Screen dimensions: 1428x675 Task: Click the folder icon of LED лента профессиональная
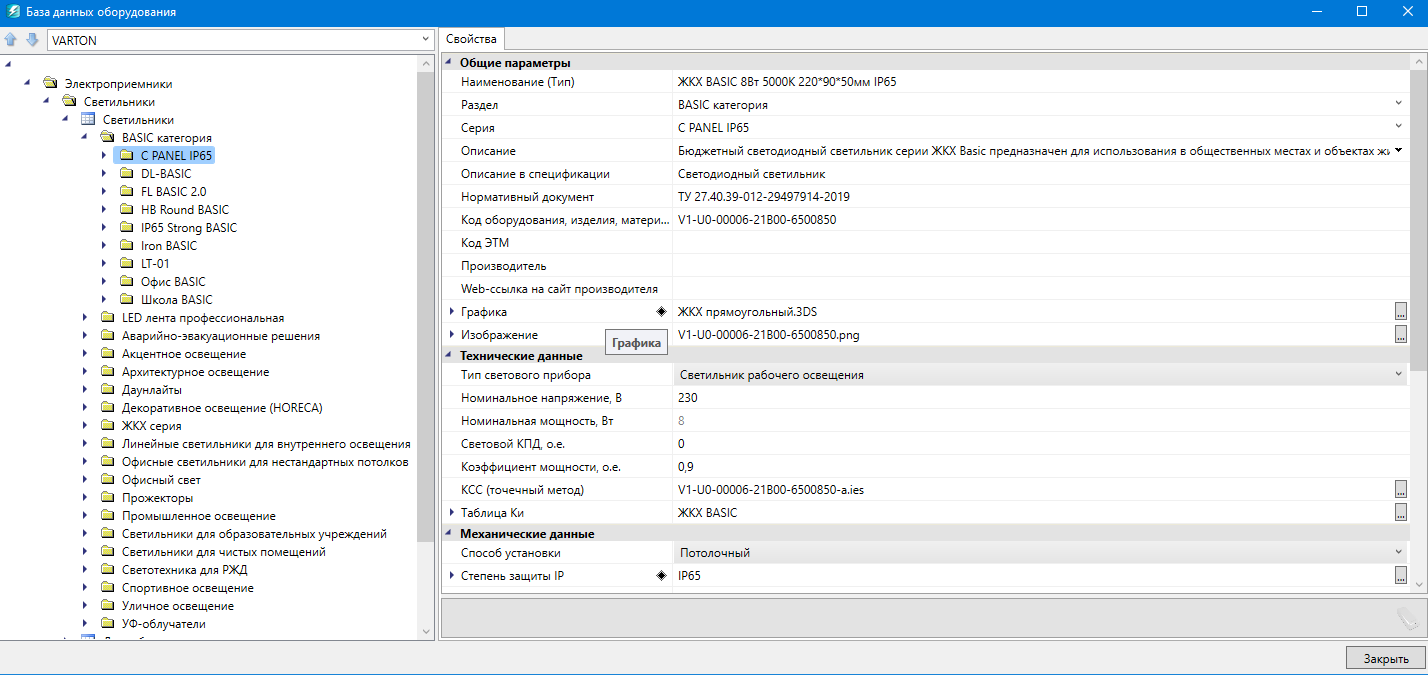click(108, 318)
